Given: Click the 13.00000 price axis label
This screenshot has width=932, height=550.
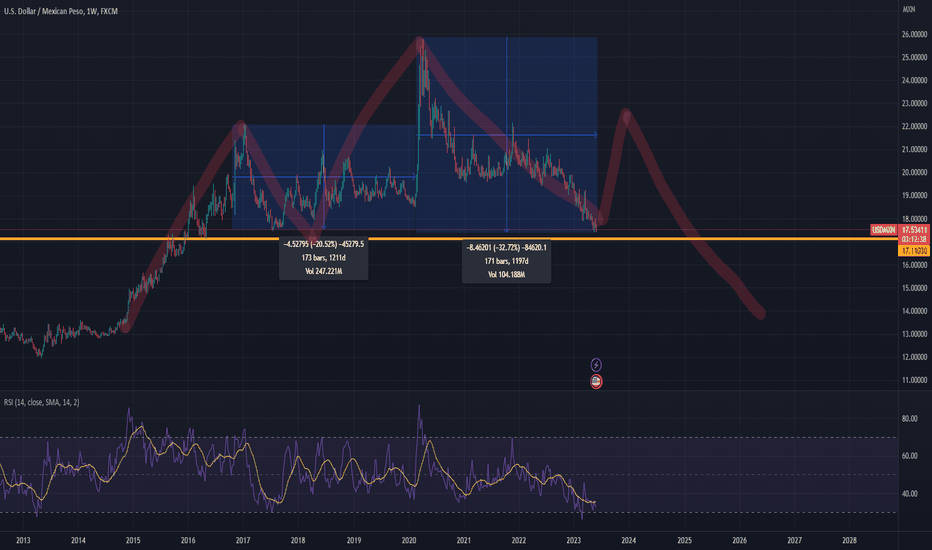Looking at the screenshot, I should click(914, 334).
